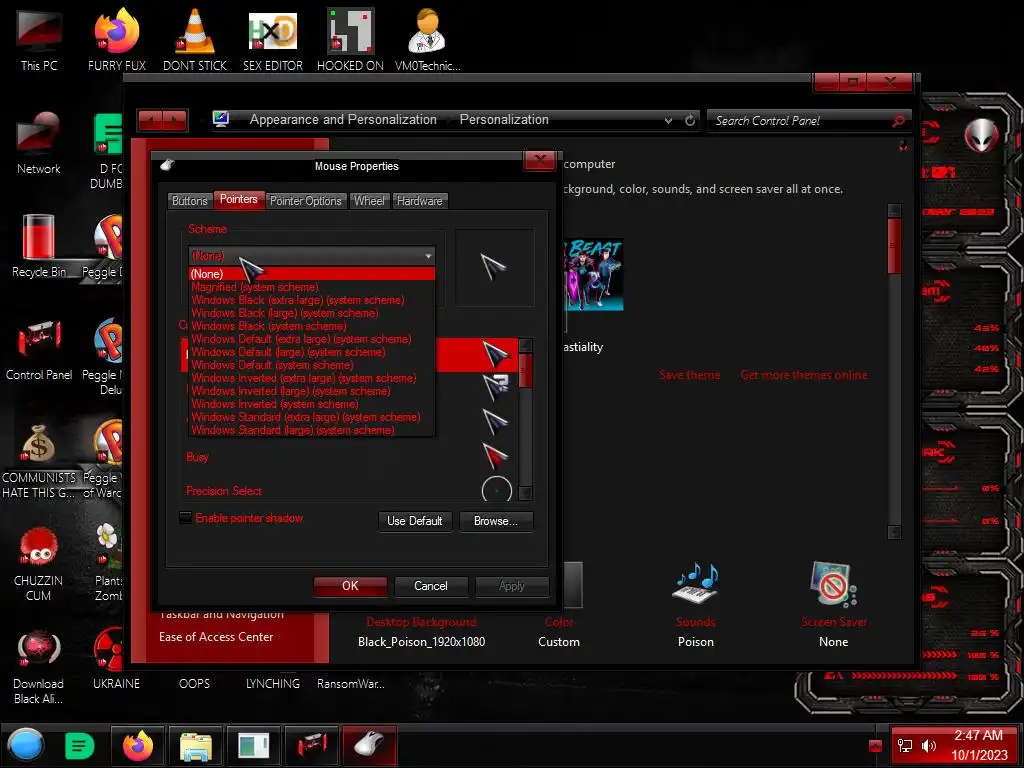Click the Sounds Poison icon
Viewport: 1024px width, 768px height.
[696, 583]
